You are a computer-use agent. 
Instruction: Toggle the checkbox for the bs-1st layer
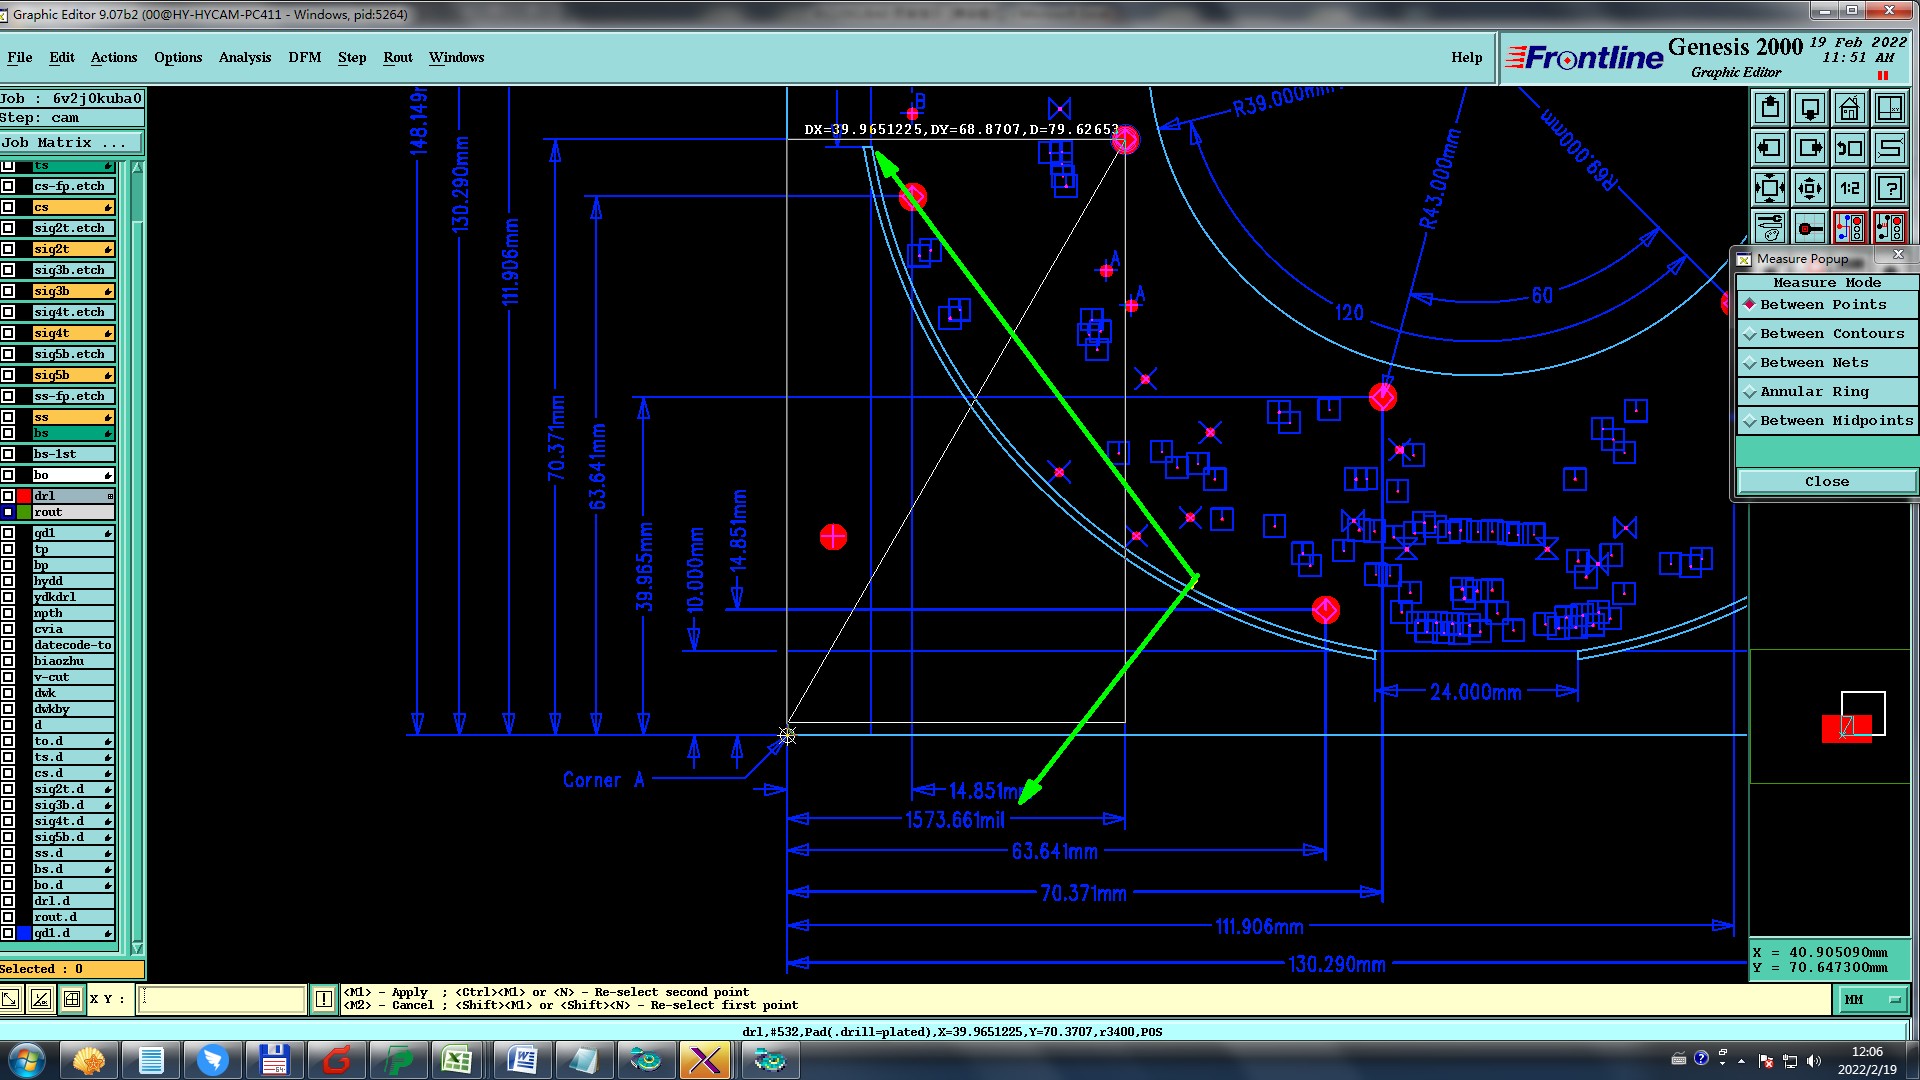click(8, 454)
